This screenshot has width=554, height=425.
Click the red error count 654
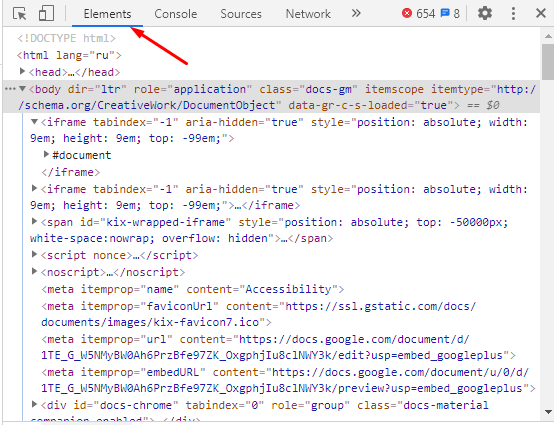click(418, 13)
